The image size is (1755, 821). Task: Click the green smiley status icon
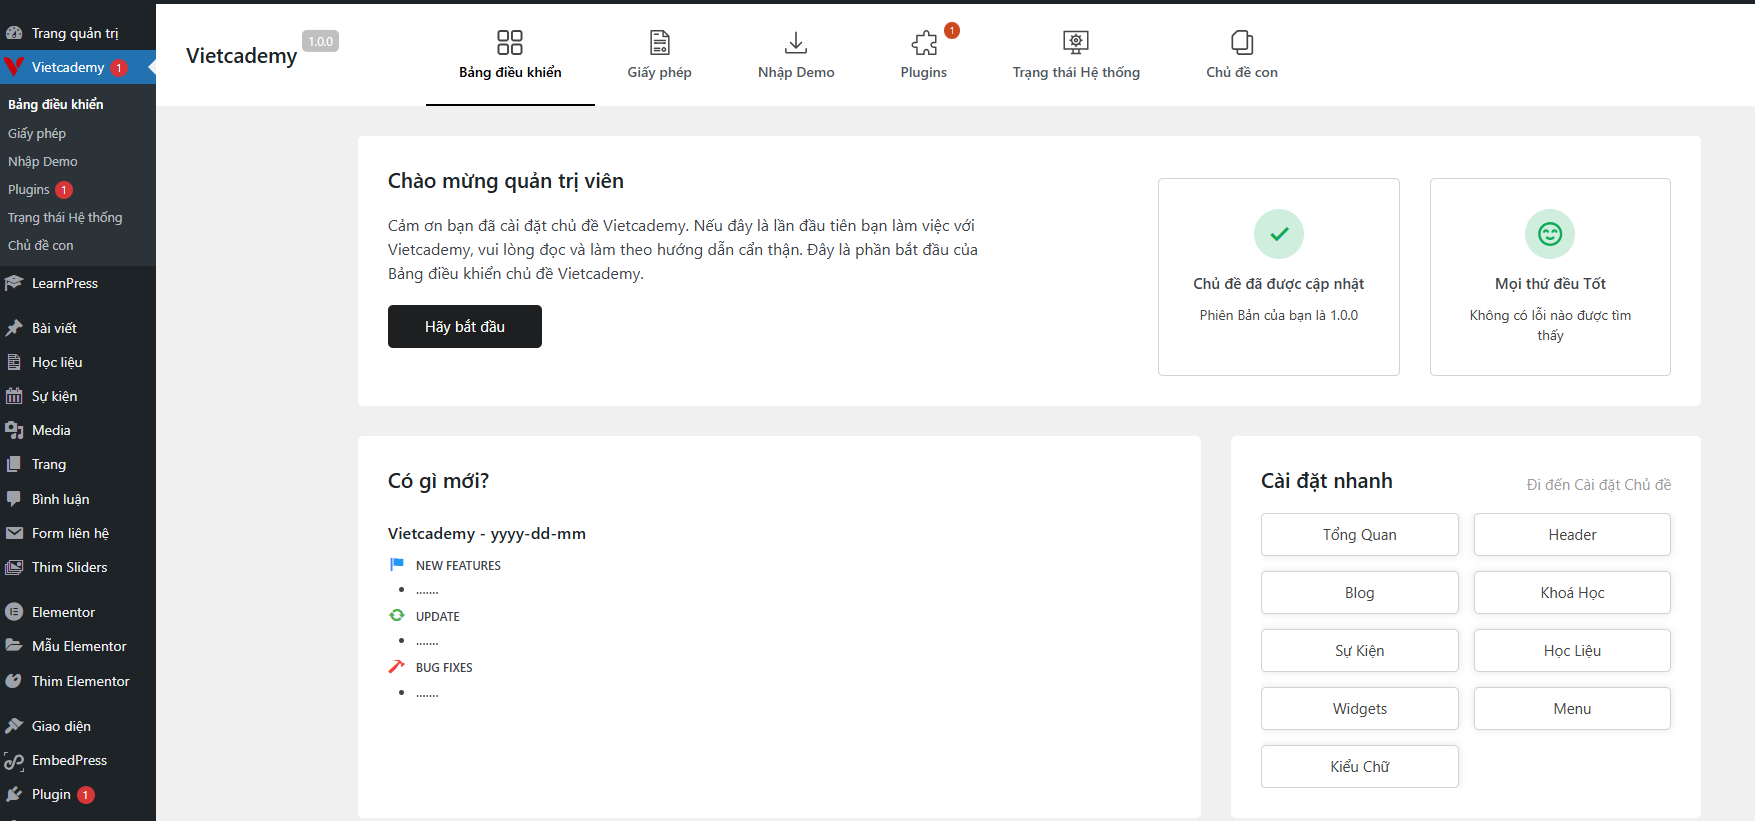tap(1550, 234)
